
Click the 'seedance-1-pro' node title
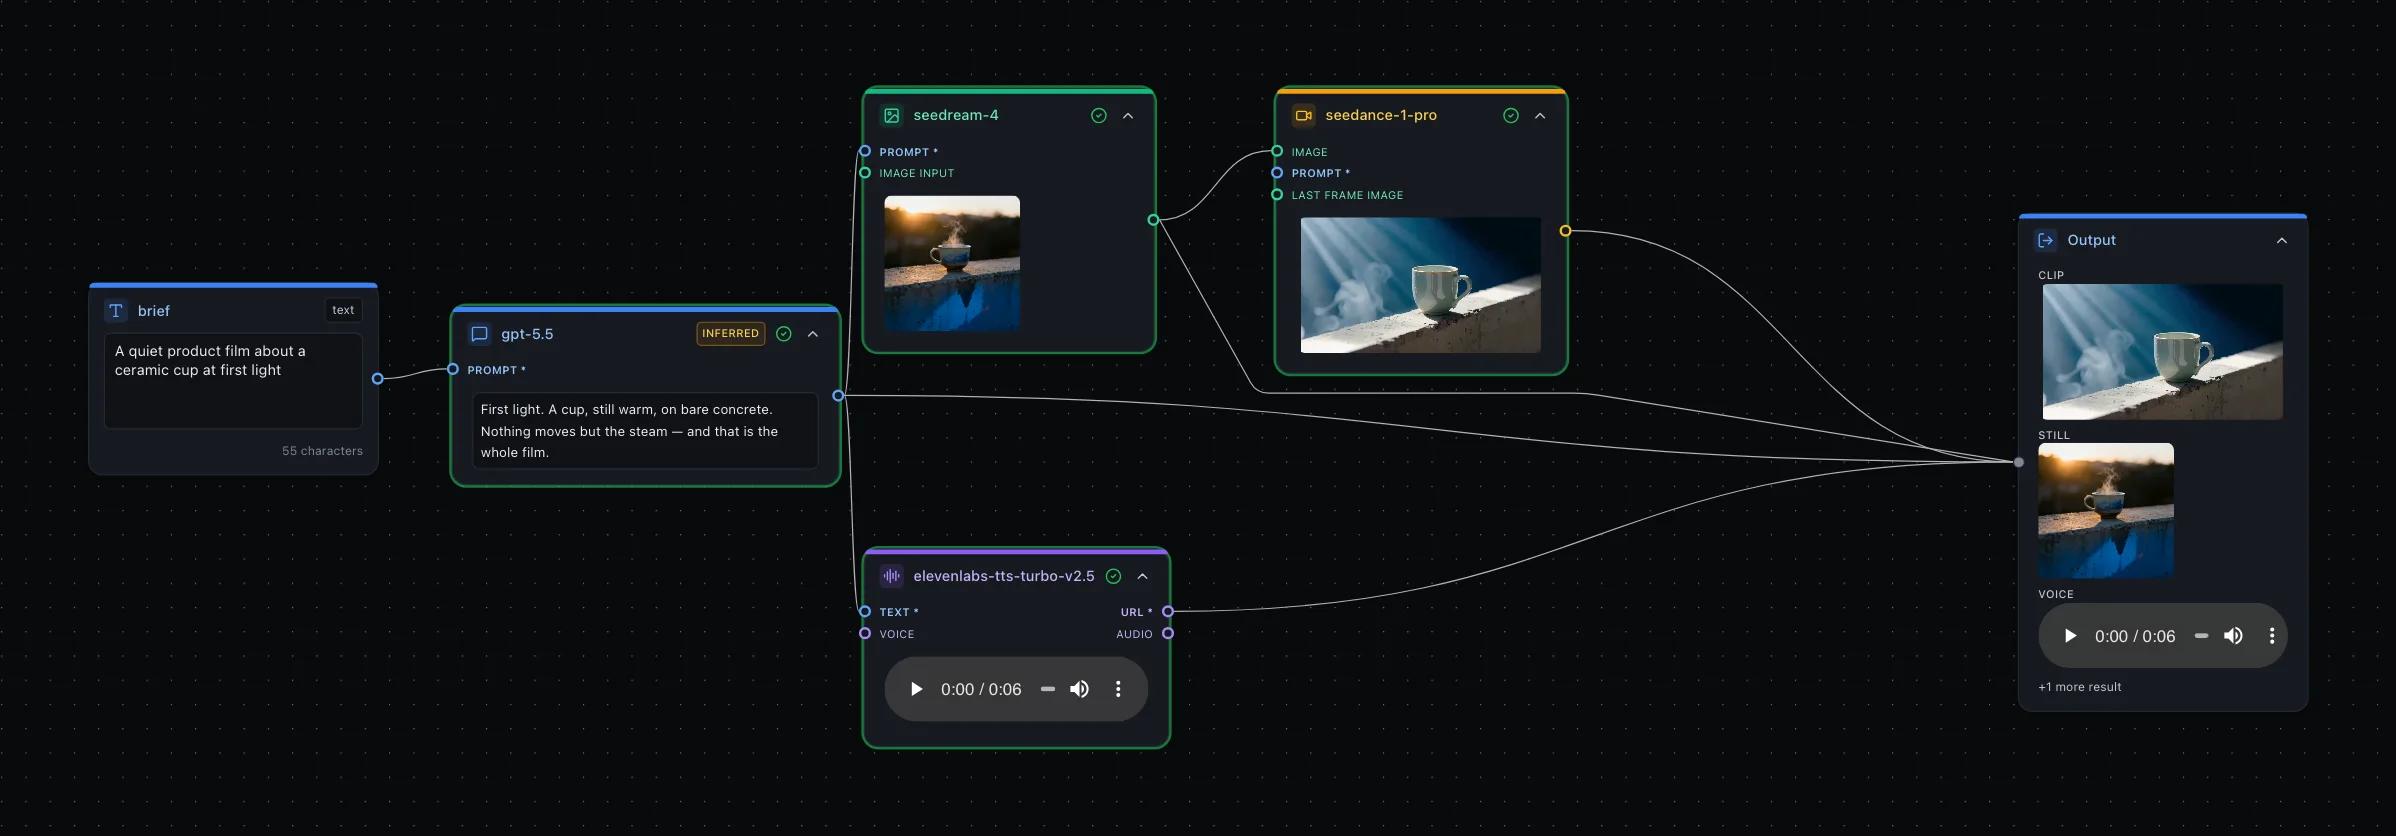pyautogui.click(x=1381, y=115)
